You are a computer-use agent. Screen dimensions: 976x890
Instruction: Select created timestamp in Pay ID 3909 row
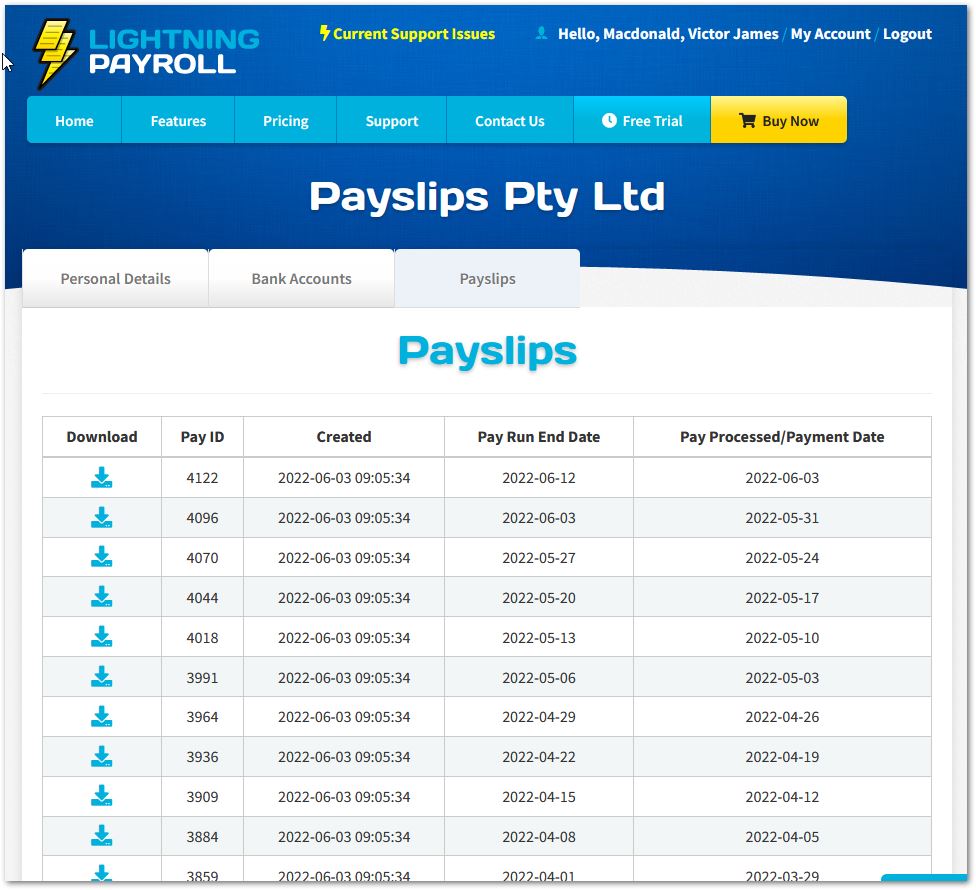pyautogui.click(x=344, y=797)
